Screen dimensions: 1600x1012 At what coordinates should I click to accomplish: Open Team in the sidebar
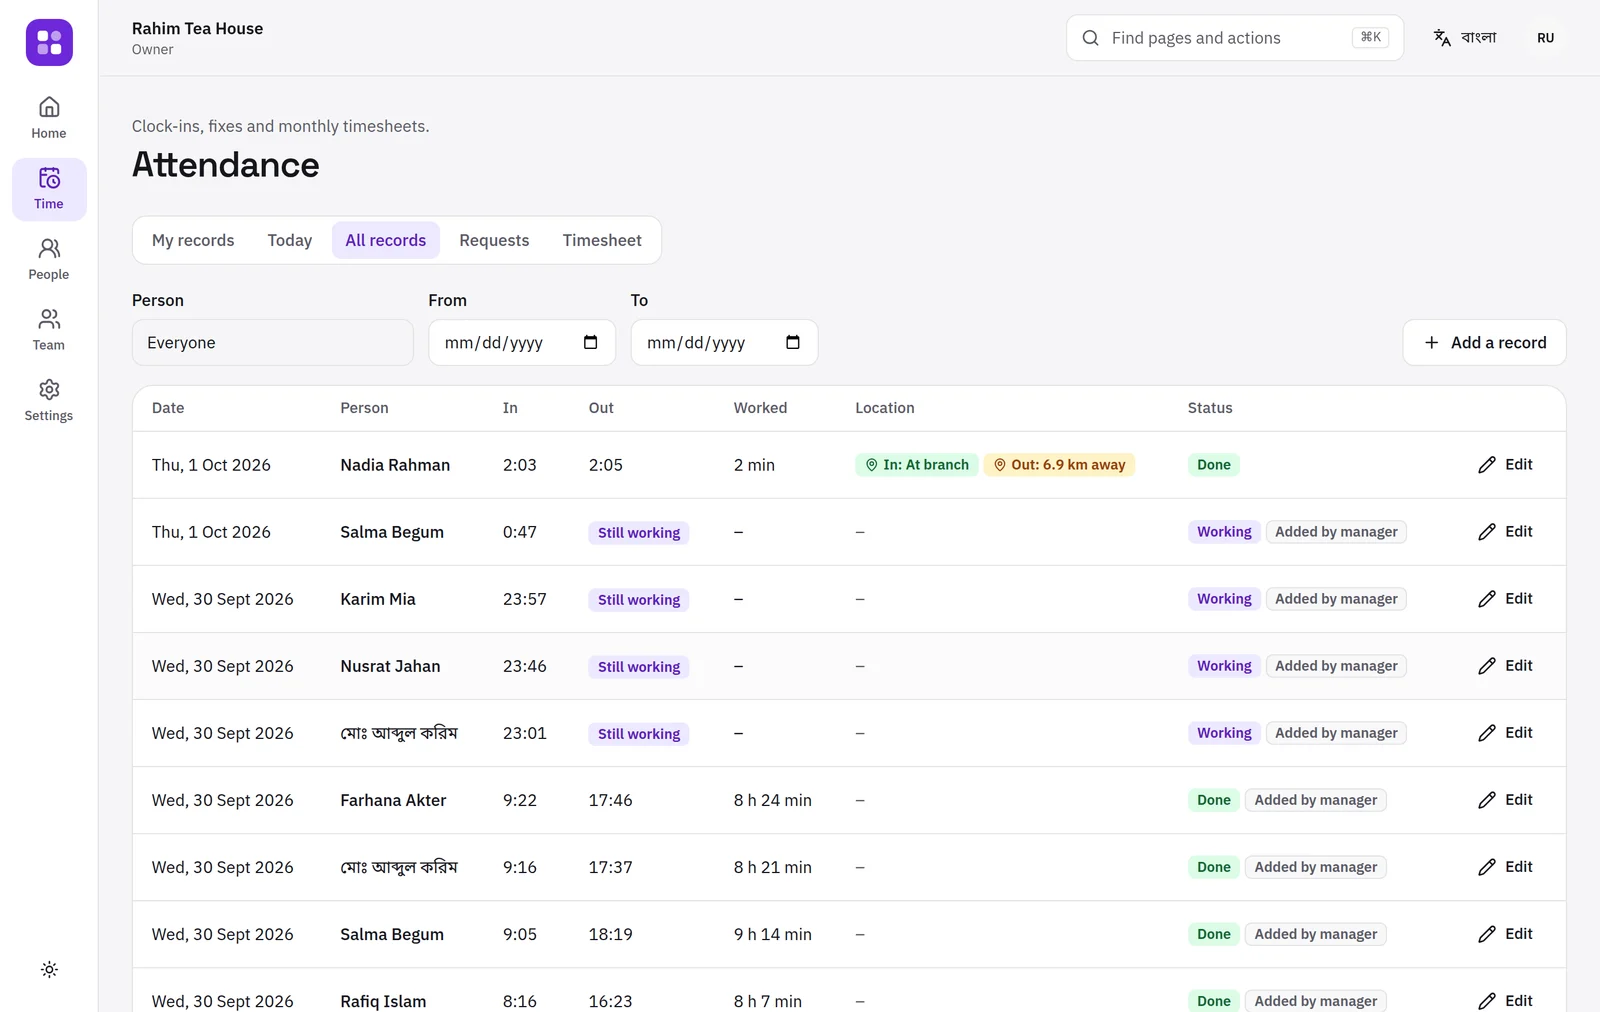(x=49, y=330)
